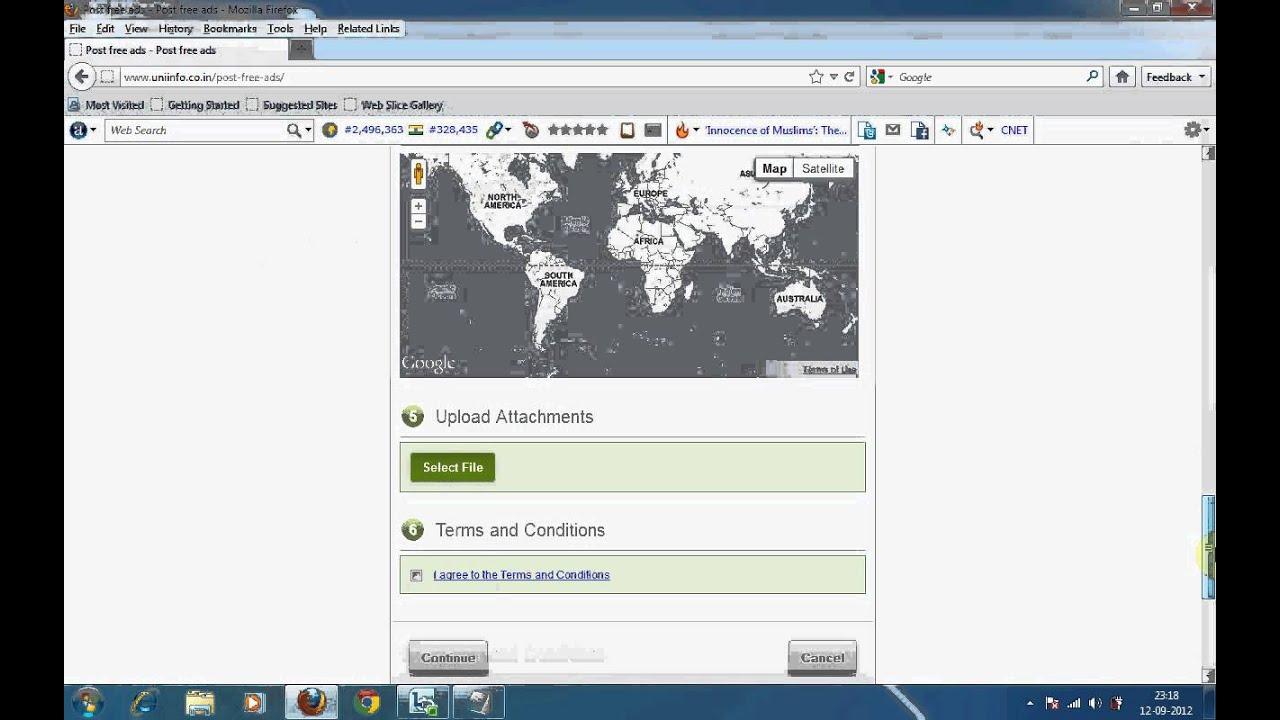Show hidden tray icons arrow
Screen dimensions: 1280x720
[x=1030, y=703]
